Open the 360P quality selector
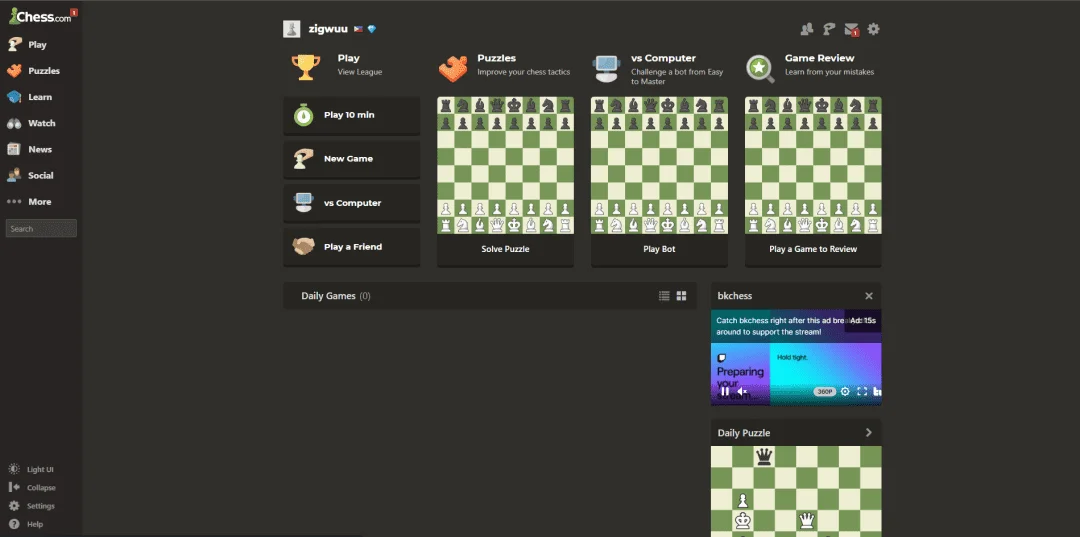1080x537 pixels. 824,391
